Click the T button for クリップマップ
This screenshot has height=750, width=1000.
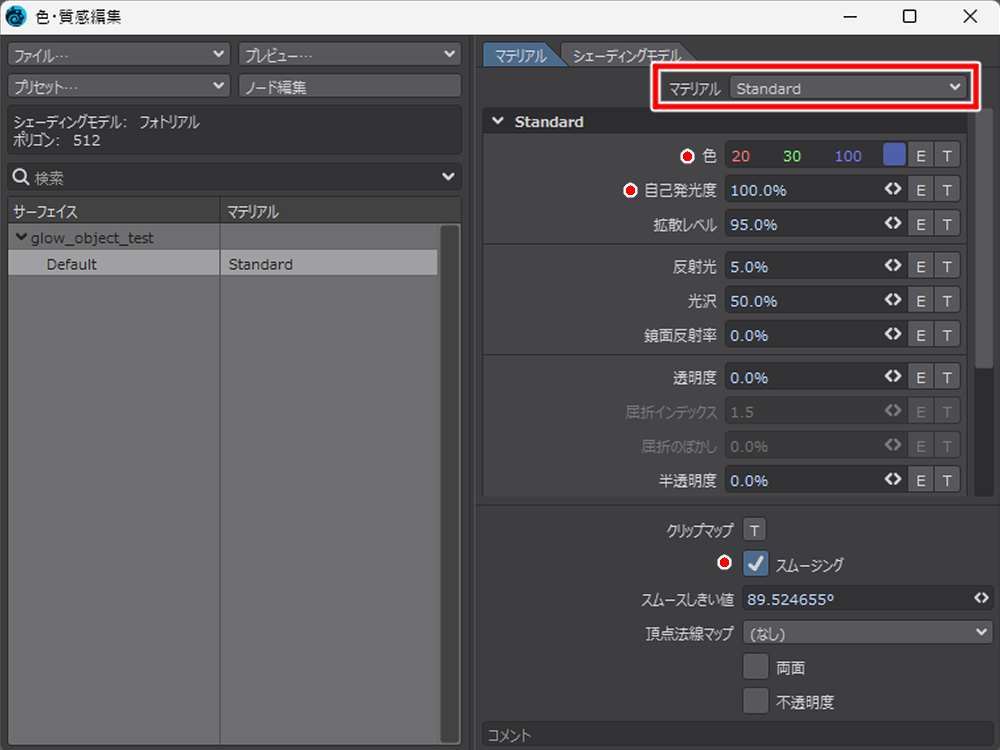click(755, 530)
